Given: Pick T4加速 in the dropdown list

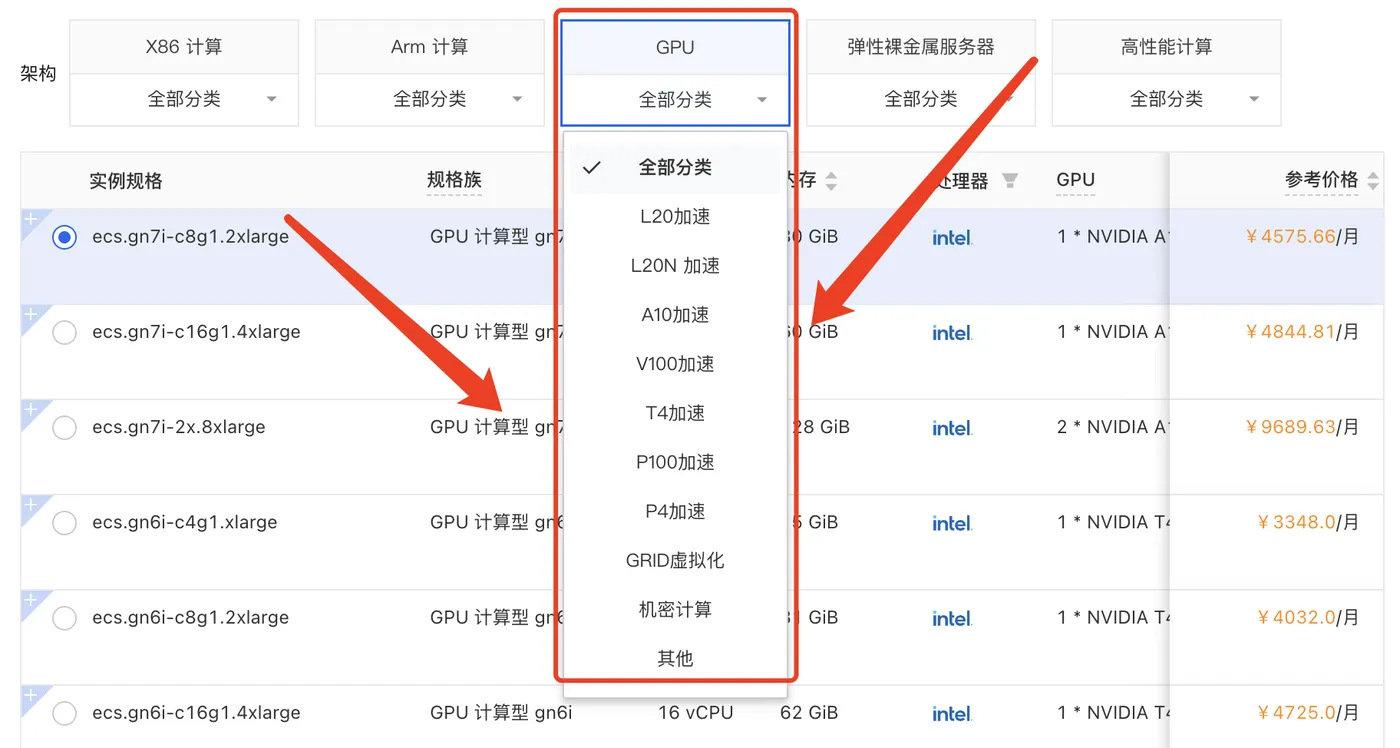Looking at the screenshot, I should click(x=675, y=413).
